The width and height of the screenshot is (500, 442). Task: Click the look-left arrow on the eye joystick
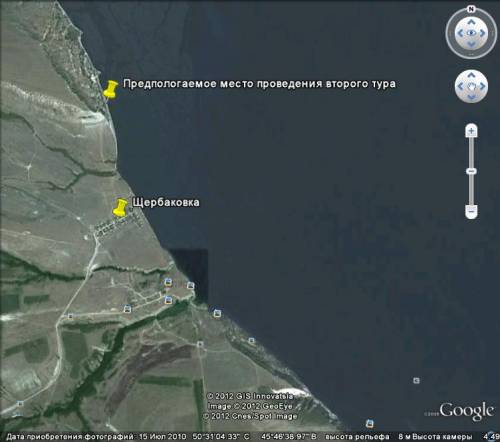point(460,33)
